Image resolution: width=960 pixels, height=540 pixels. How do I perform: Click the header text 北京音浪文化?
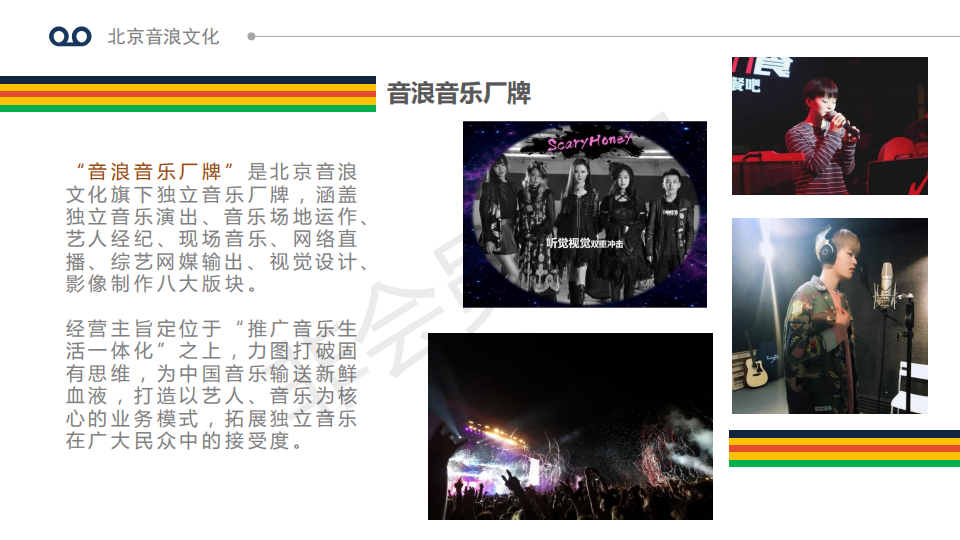pyautogui.click(x=163, y=37)
